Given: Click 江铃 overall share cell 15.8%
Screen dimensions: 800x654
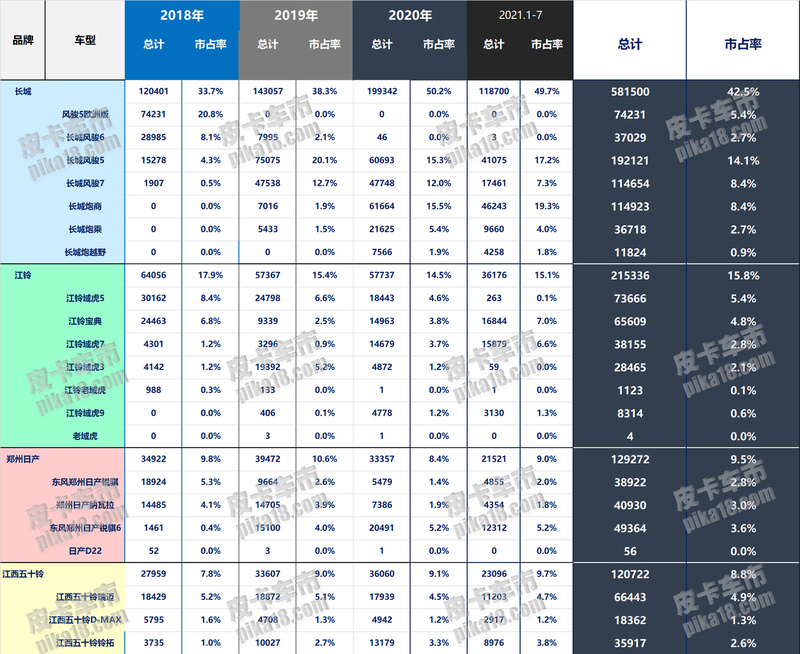Looking at the screenshot, I should pyautogui.click(x=743, y=275).
